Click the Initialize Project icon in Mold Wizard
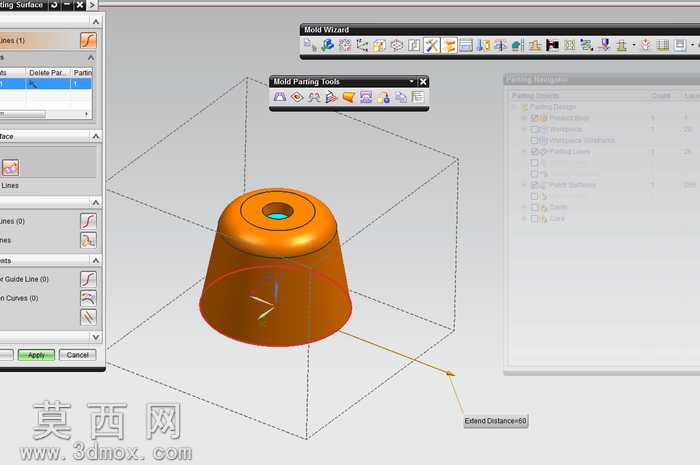 (309, 45)
